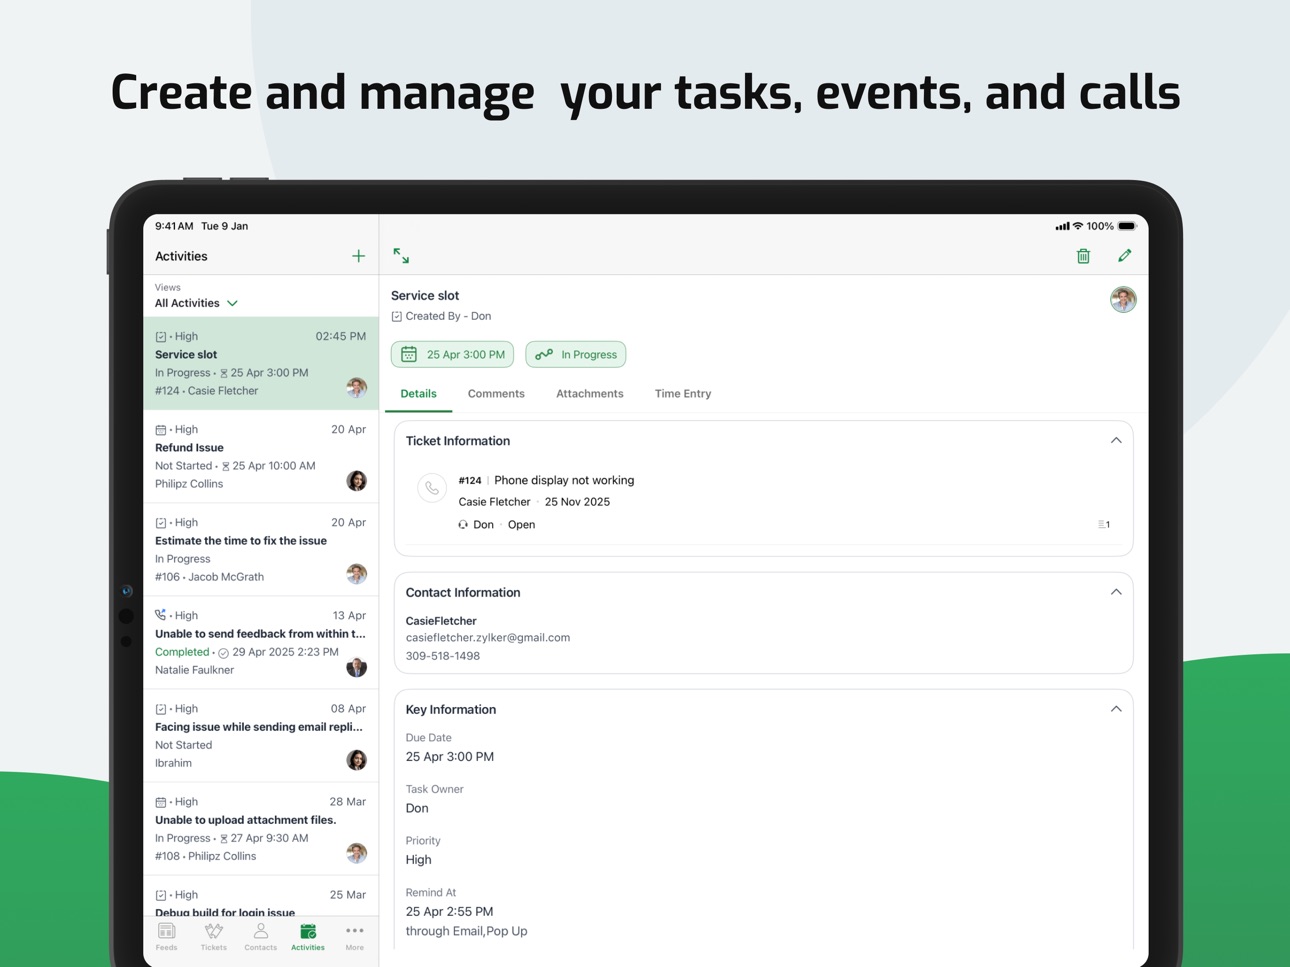1290x967 pixels.
Task: Expand detail pane with full-screen arrows icon
Action: pos(401,256)
